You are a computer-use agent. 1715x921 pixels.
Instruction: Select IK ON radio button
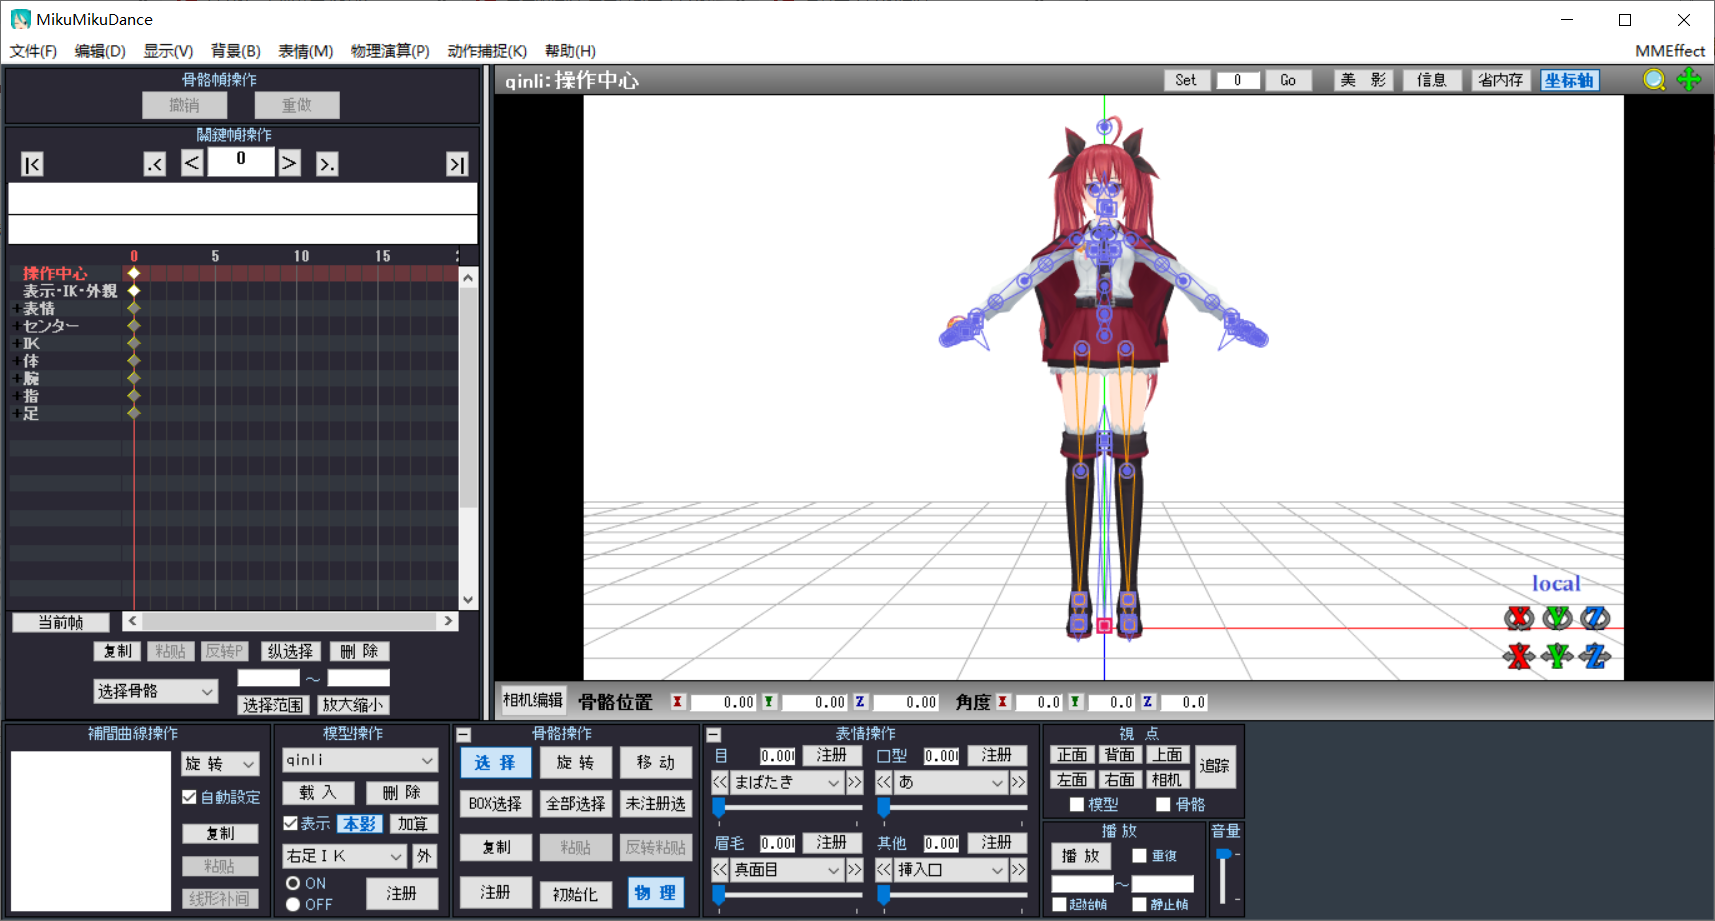[x=293, y=883]
